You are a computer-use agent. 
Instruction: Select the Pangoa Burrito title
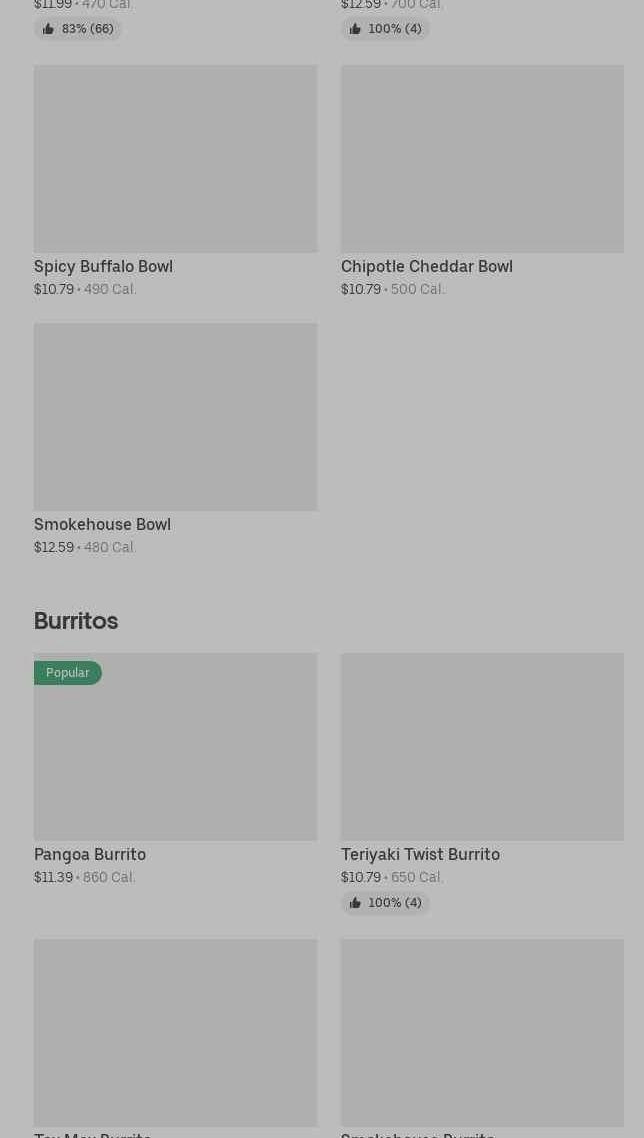(x=90, y=855)
